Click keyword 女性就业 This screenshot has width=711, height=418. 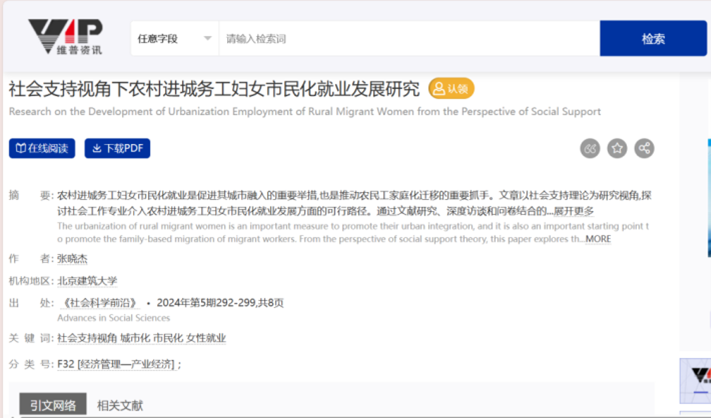pos(204,338)
